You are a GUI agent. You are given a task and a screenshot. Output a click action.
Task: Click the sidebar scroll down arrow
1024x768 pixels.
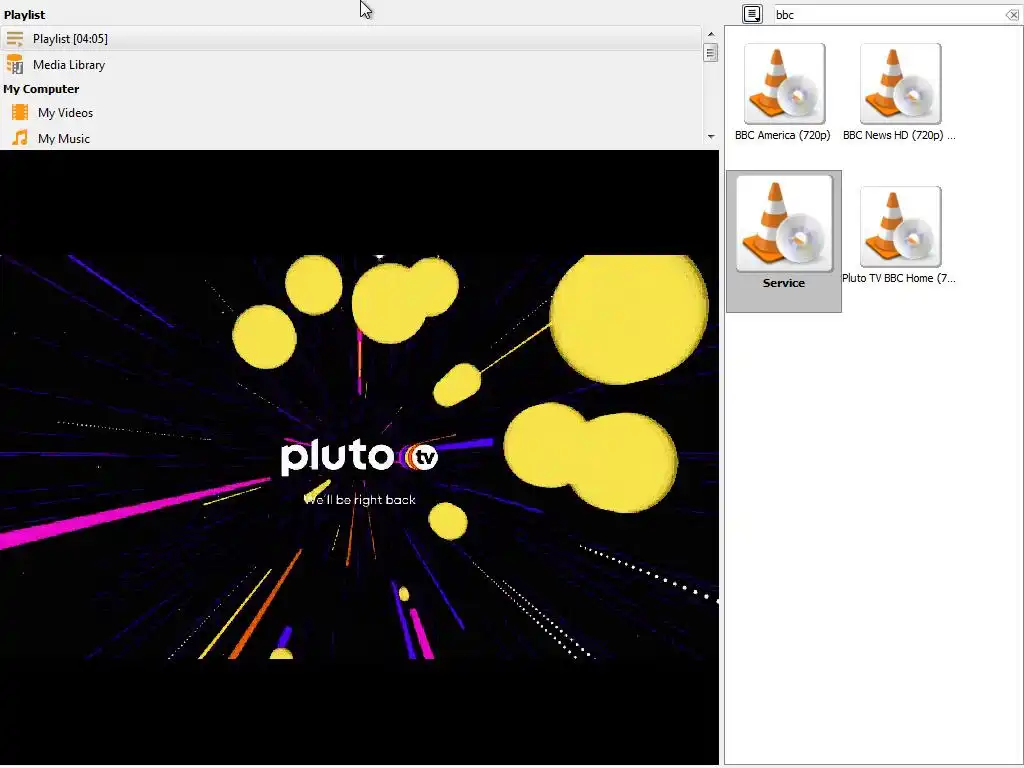coord(711,136)
